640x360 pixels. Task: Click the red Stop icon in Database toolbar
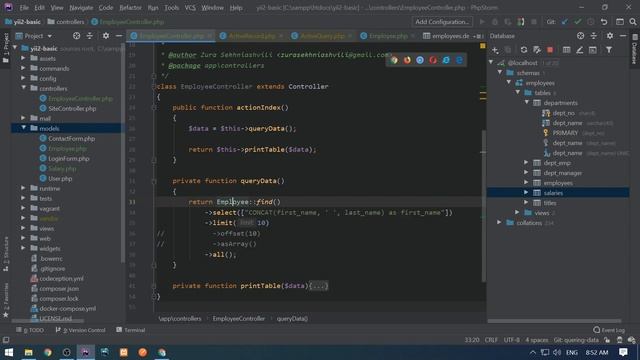550,50
